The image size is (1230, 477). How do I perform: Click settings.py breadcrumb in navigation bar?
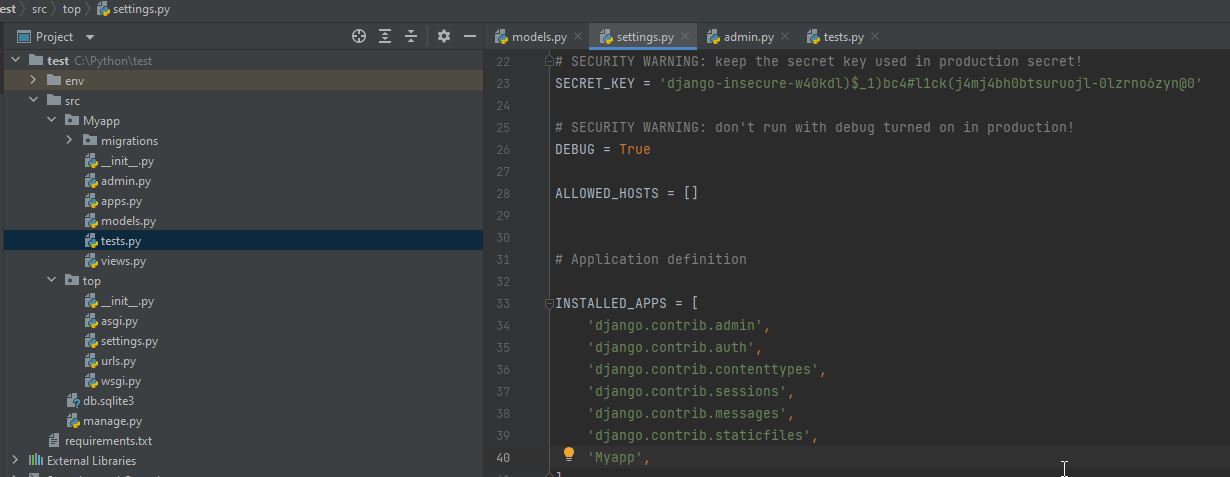tap(134, 9)
